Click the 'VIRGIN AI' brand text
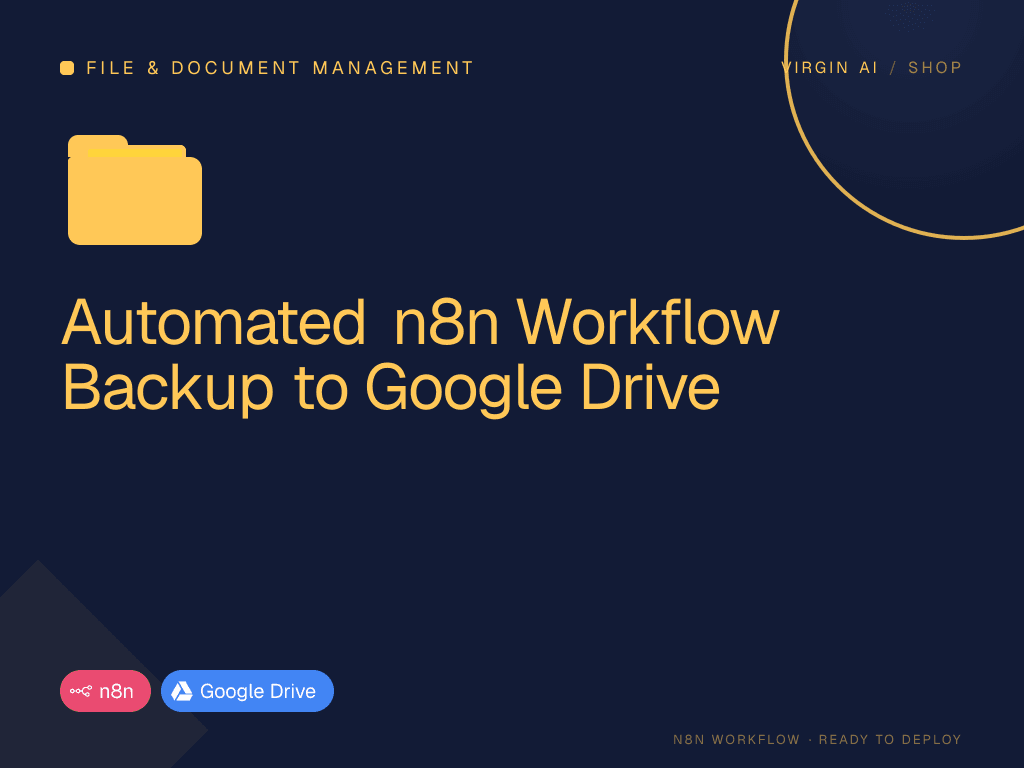This screenshot has width=1024, height=768. tap(829, 68)
